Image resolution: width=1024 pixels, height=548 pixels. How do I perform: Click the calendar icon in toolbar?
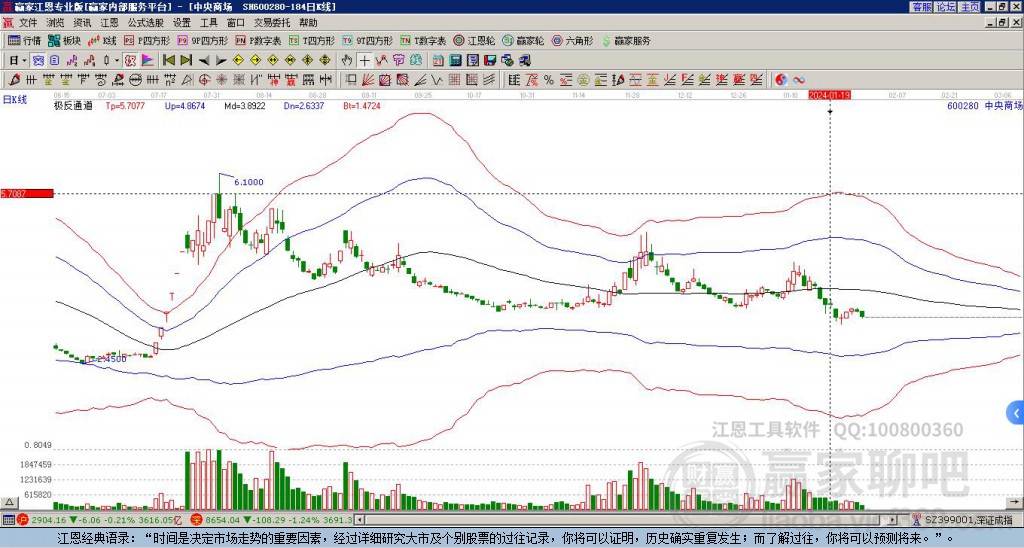[438, 61]
